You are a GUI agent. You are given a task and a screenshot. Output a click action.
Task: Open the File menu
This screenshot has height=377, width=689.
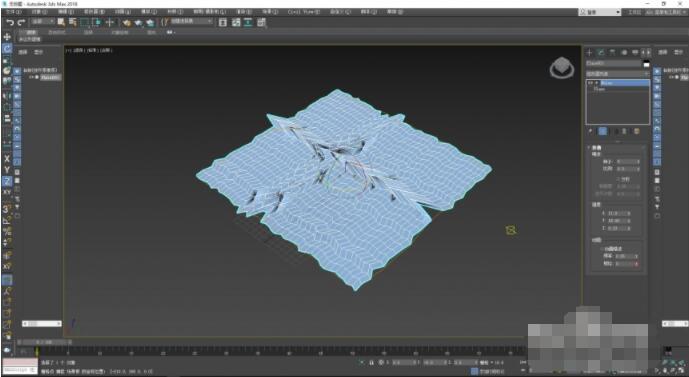pos(12,12)
